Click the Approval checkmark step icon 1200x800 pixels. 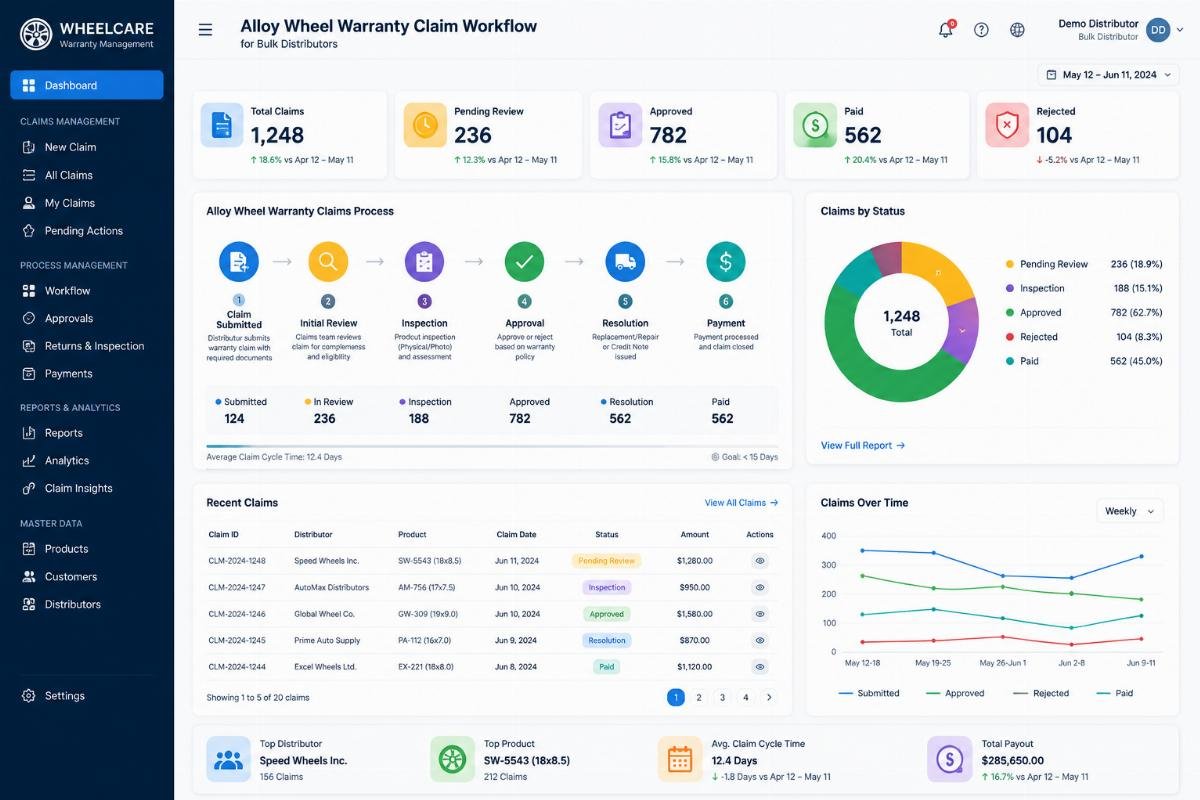pyautogui.click(x=524, y=262)
